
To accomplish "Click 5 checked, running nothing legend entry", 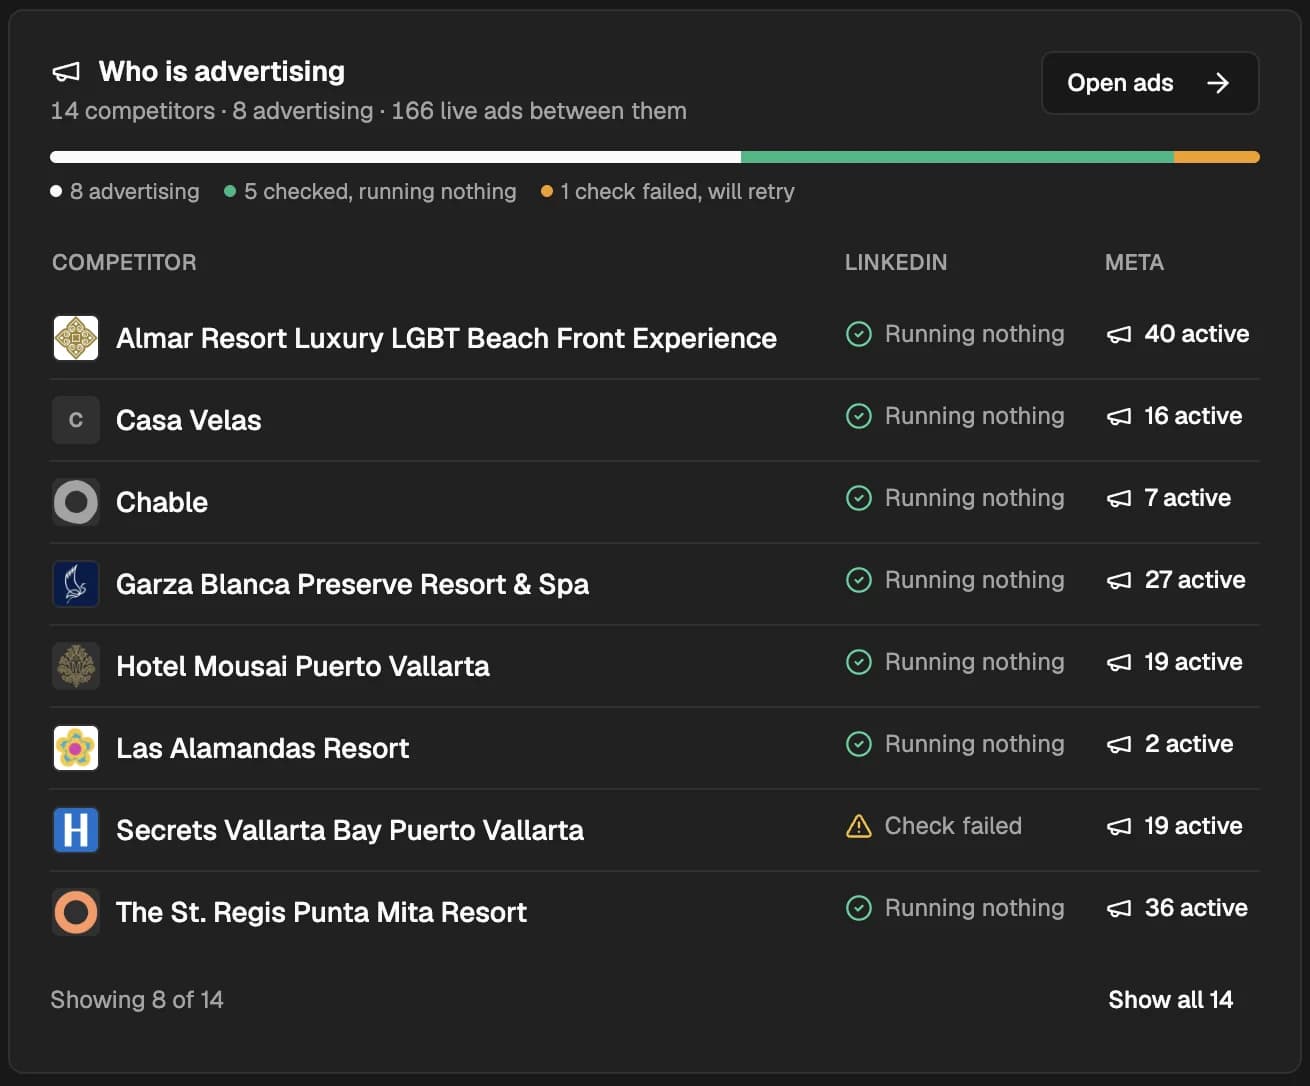I will click(x=370, y=191).
